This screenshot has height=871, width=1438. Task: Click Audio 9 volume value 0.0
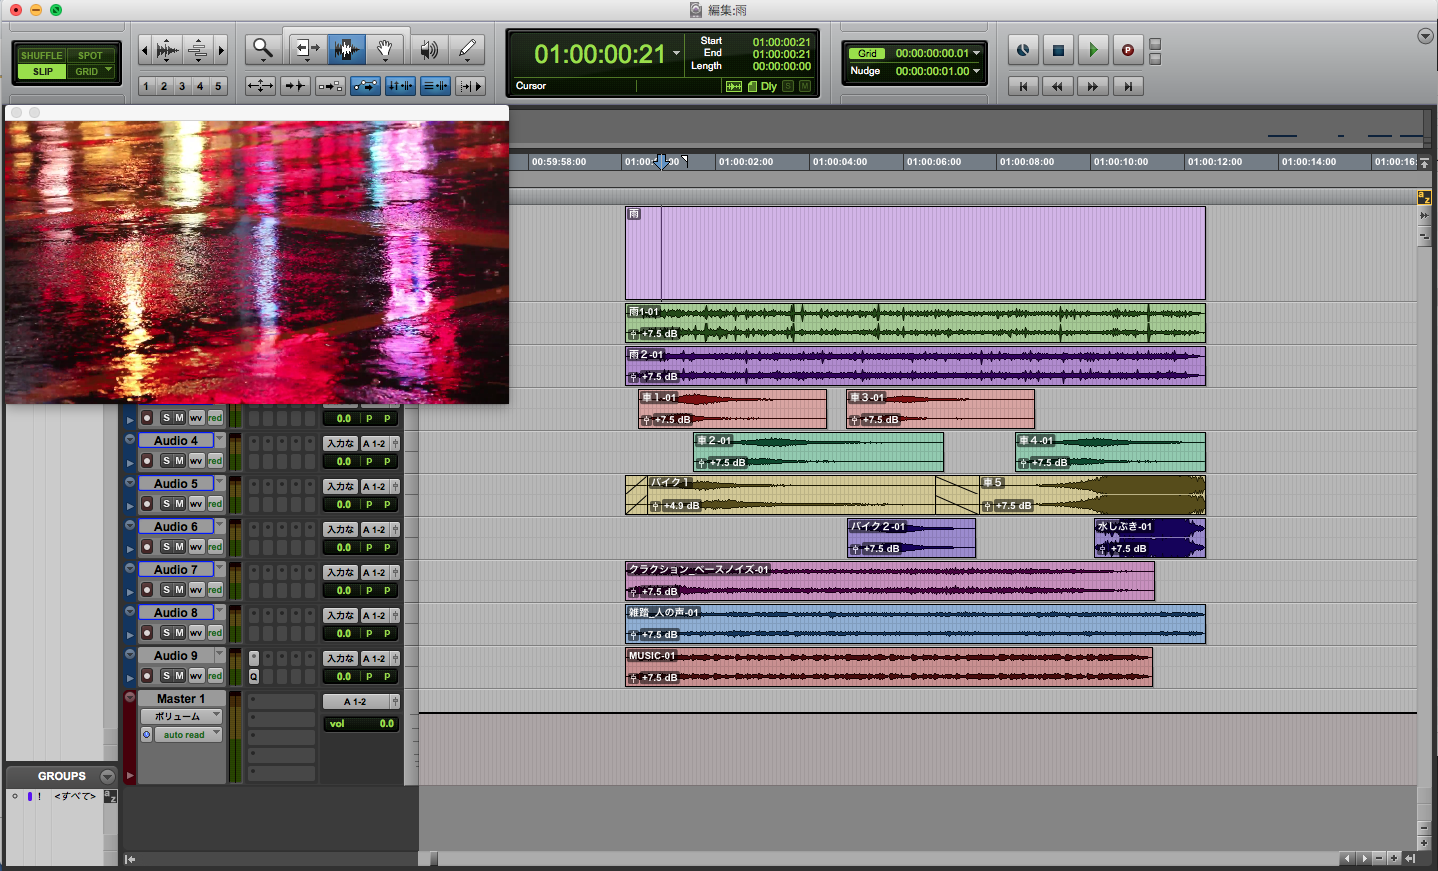[x=344, y=676]
